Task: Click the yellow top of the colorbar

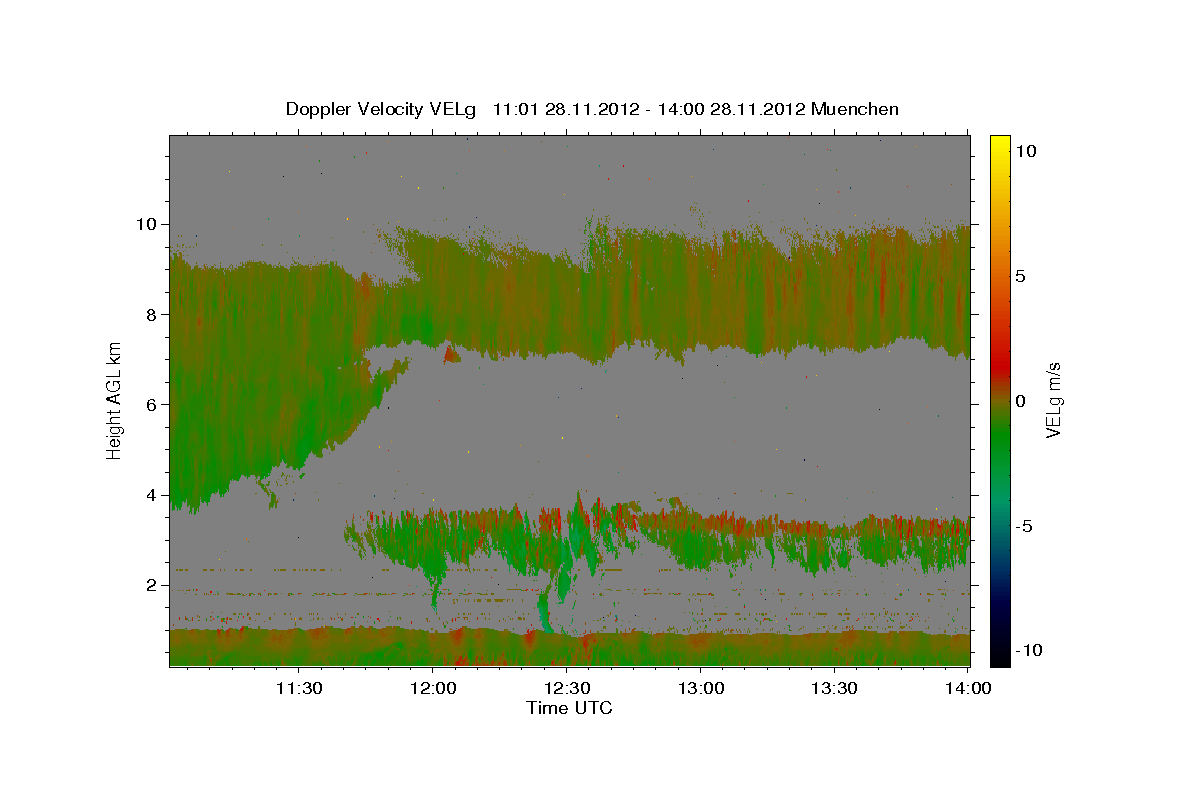Action: [1000, 142]
